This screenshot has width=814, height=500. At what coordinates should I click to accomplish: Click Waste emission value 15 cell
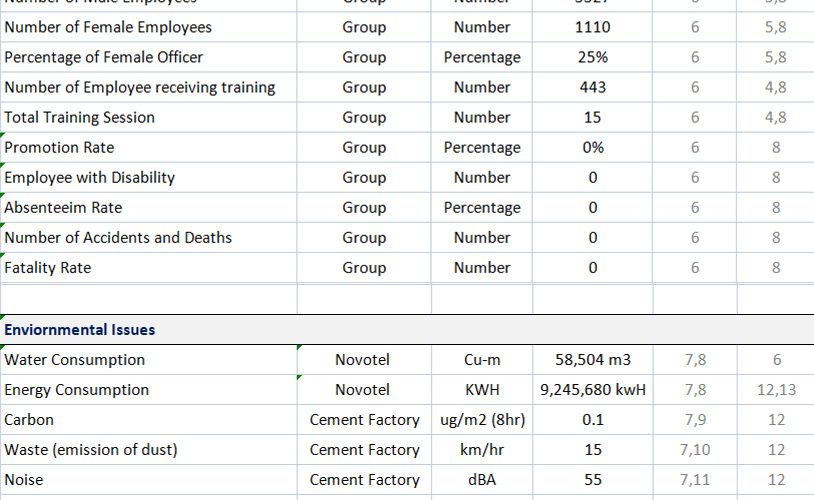[592, 450]
